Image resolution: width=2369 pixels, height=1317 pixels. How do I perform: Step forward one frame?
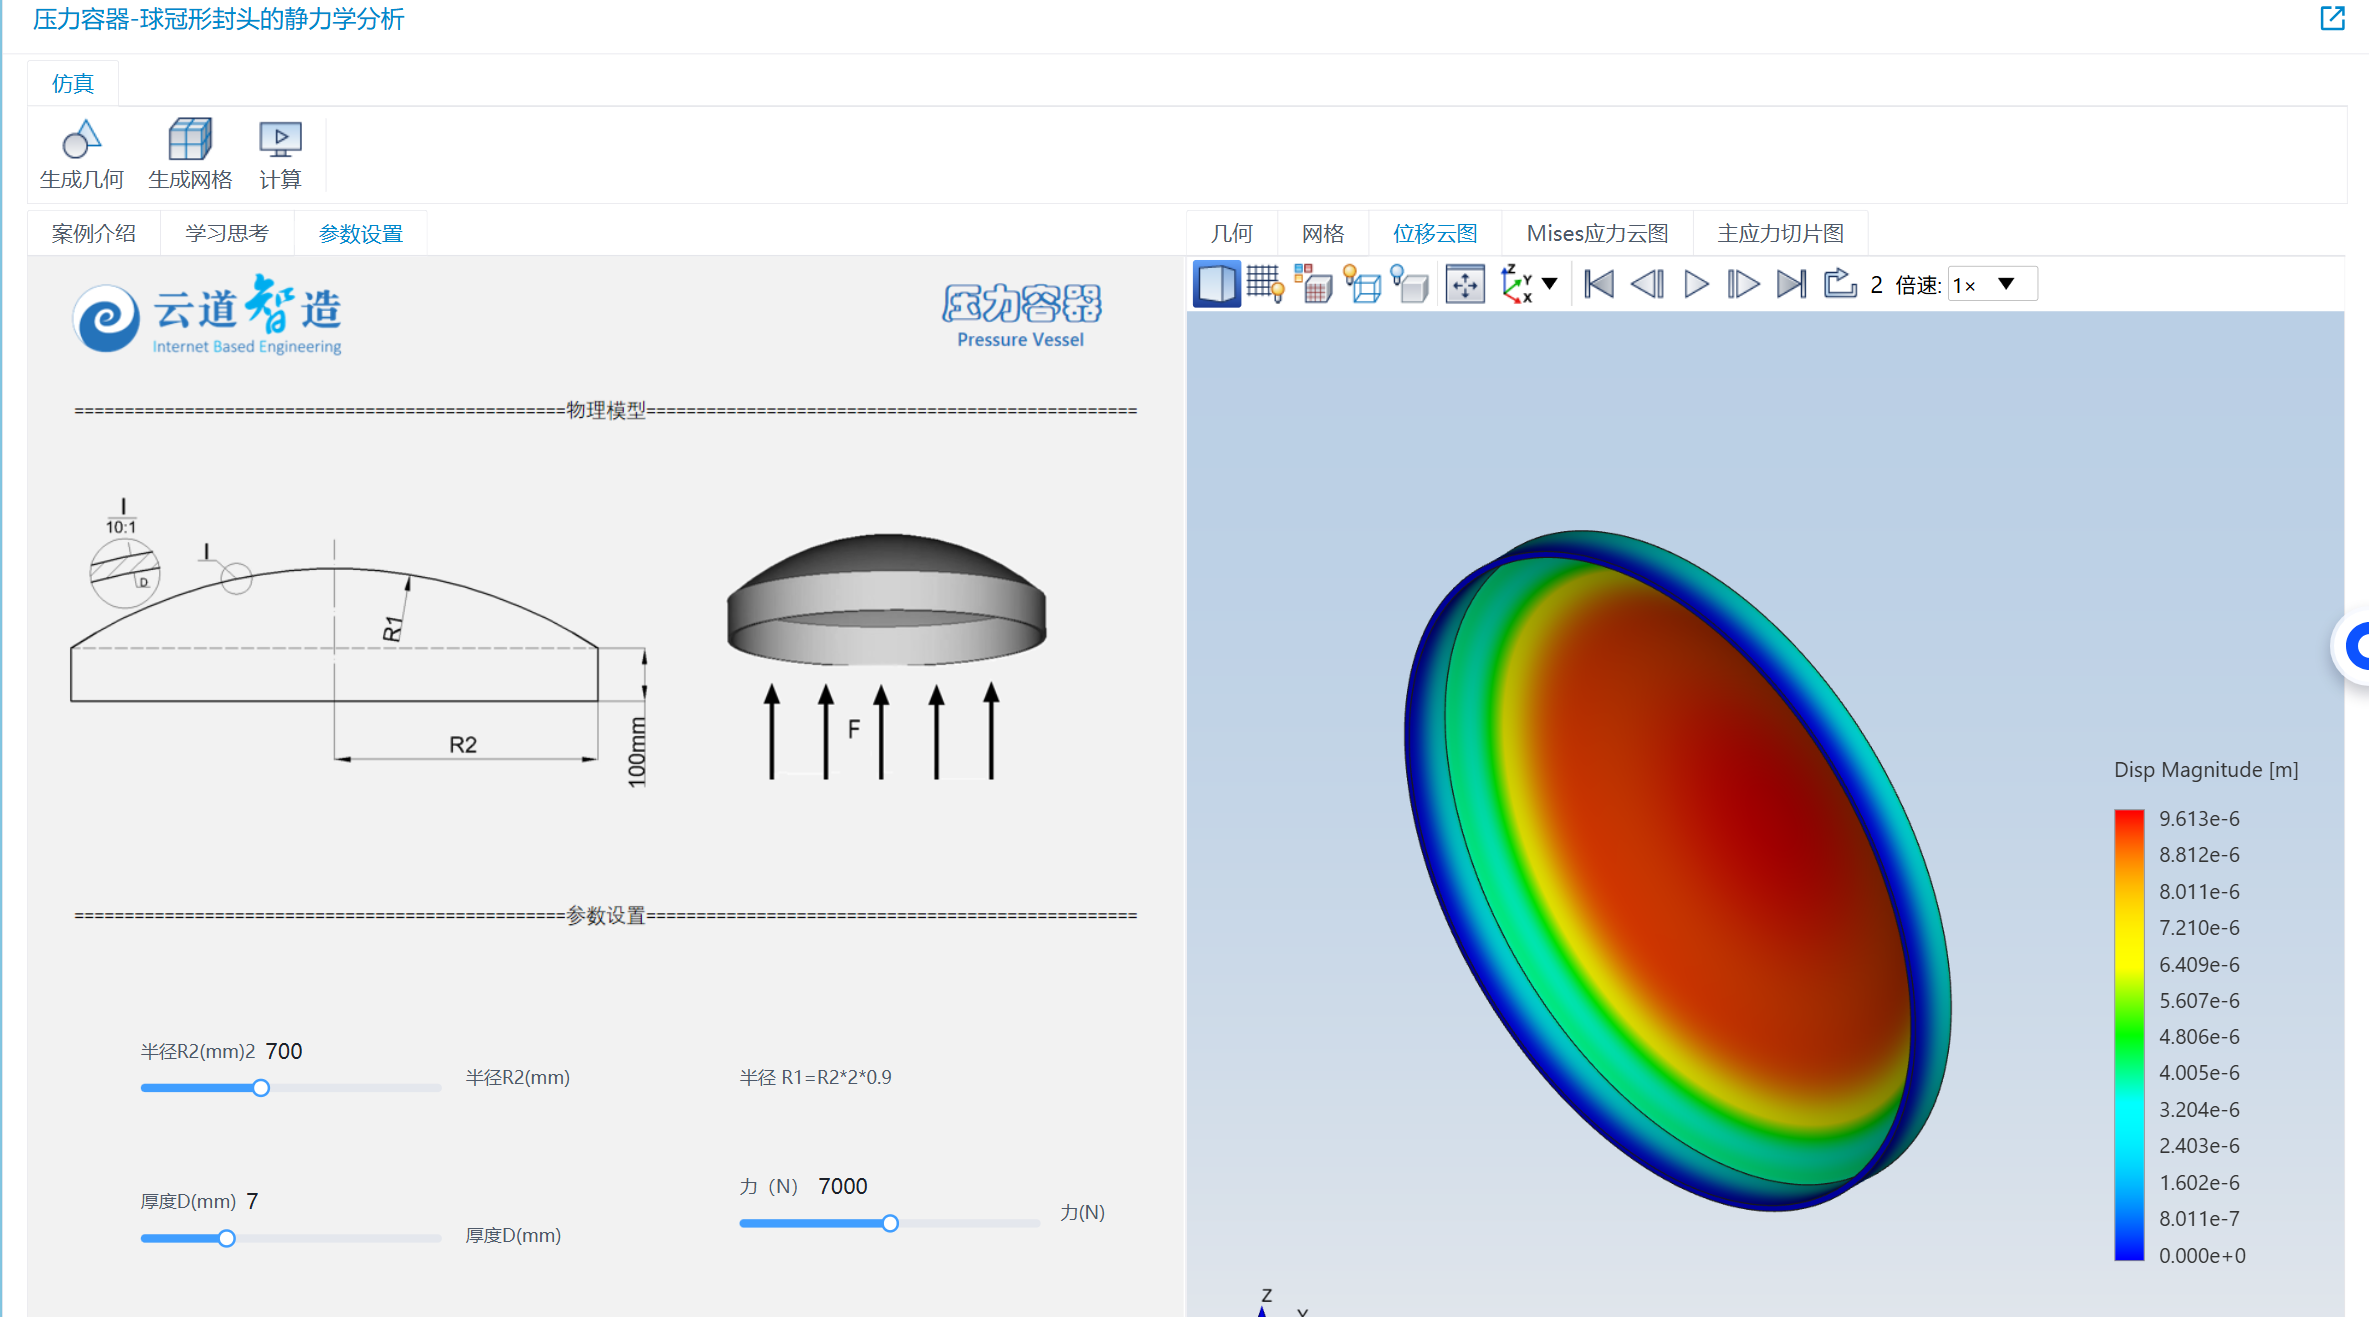[x=1743, y=285]
